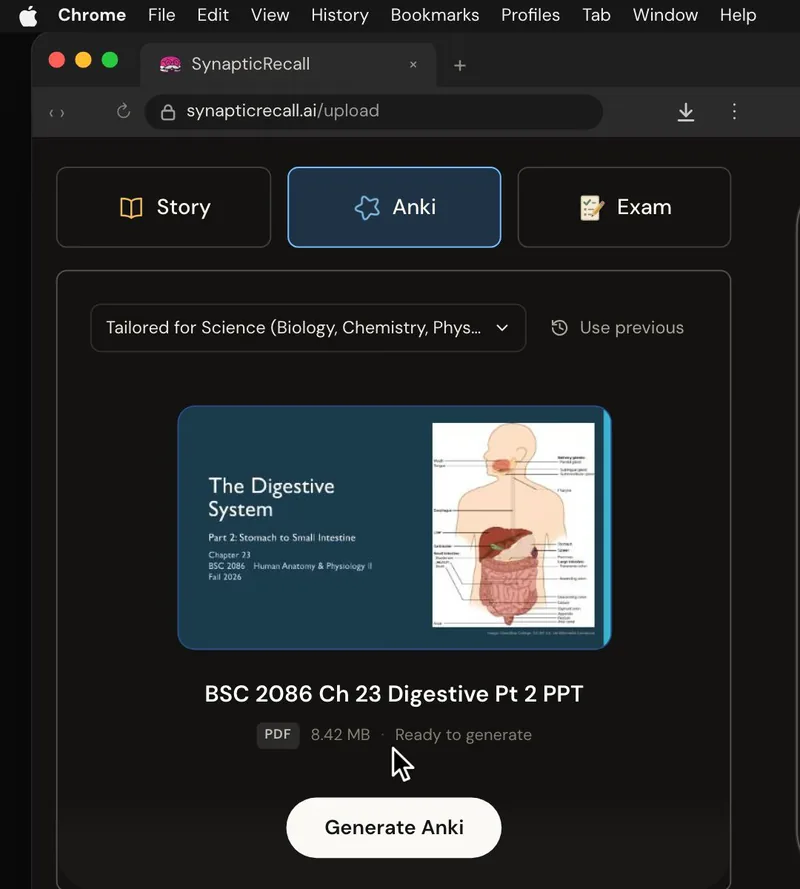Select the SynapticRecall browser tab

coord(287,64)
